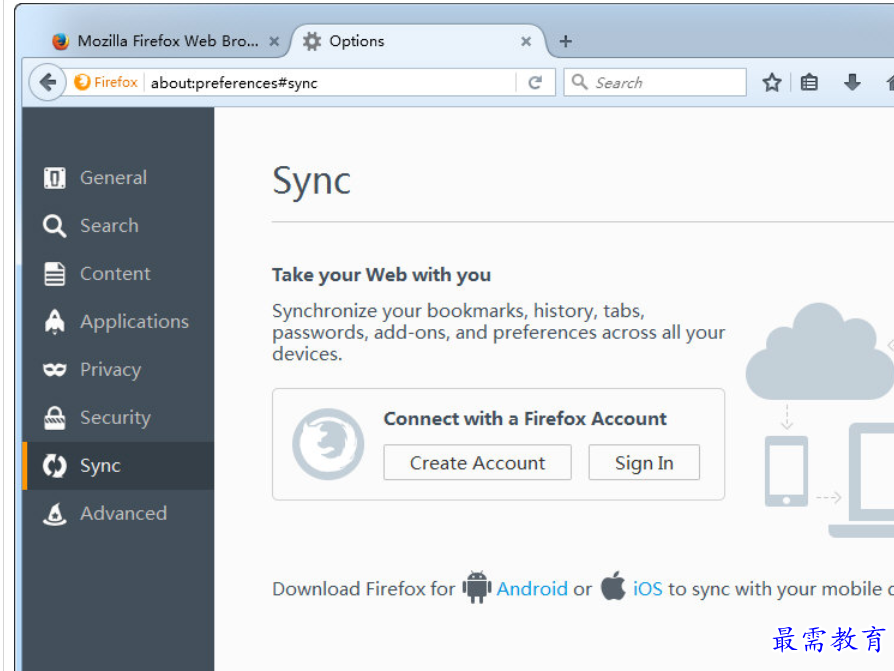Click the Firefox Account globe logo
894x671 pixels.
pos(328,444)
